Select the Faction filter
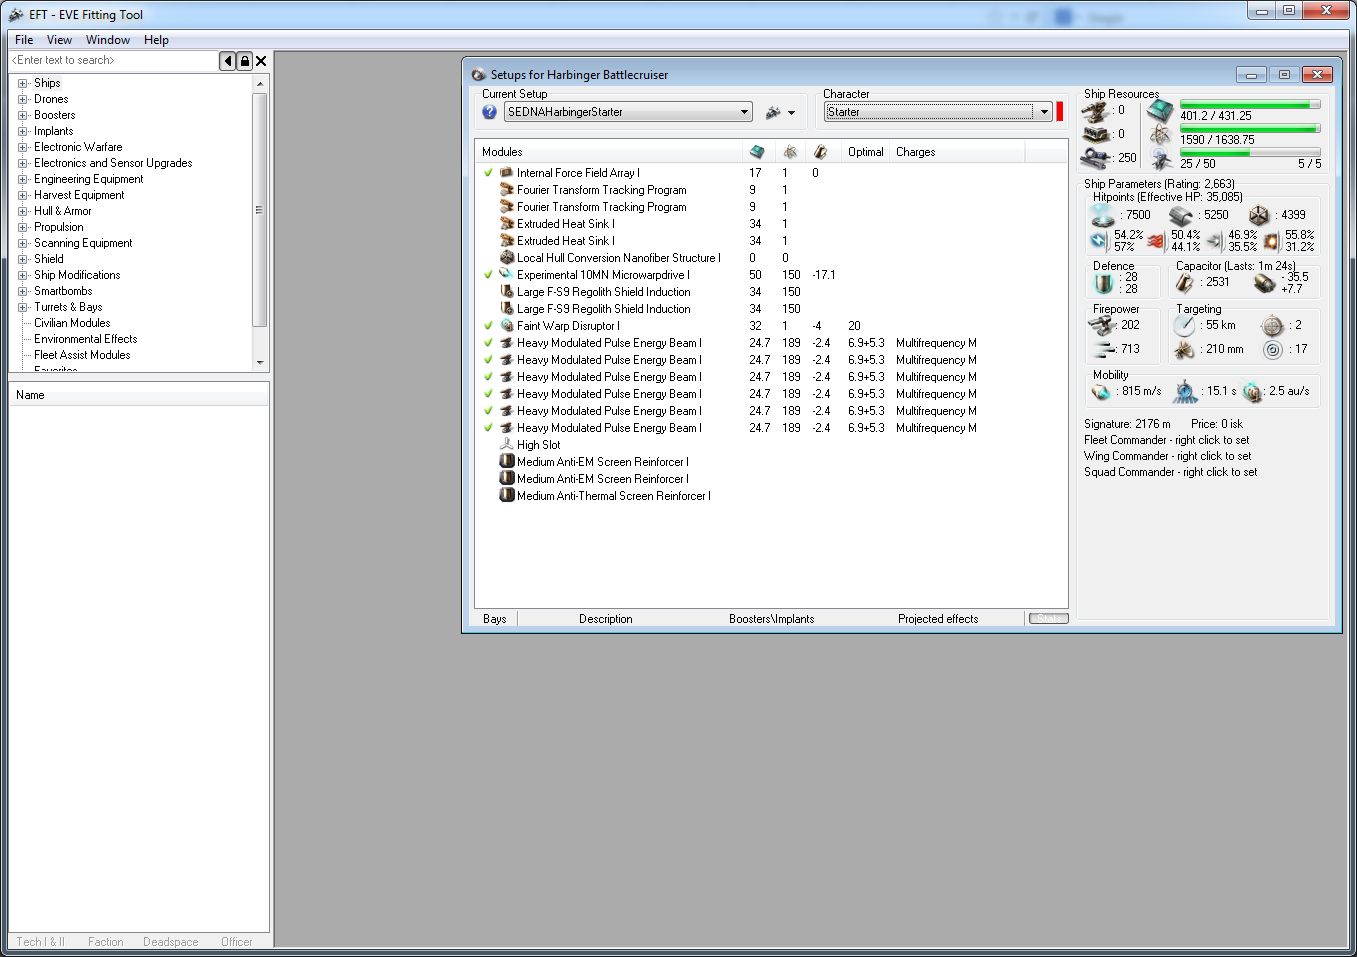1357x957 pixels. (105, 942)
